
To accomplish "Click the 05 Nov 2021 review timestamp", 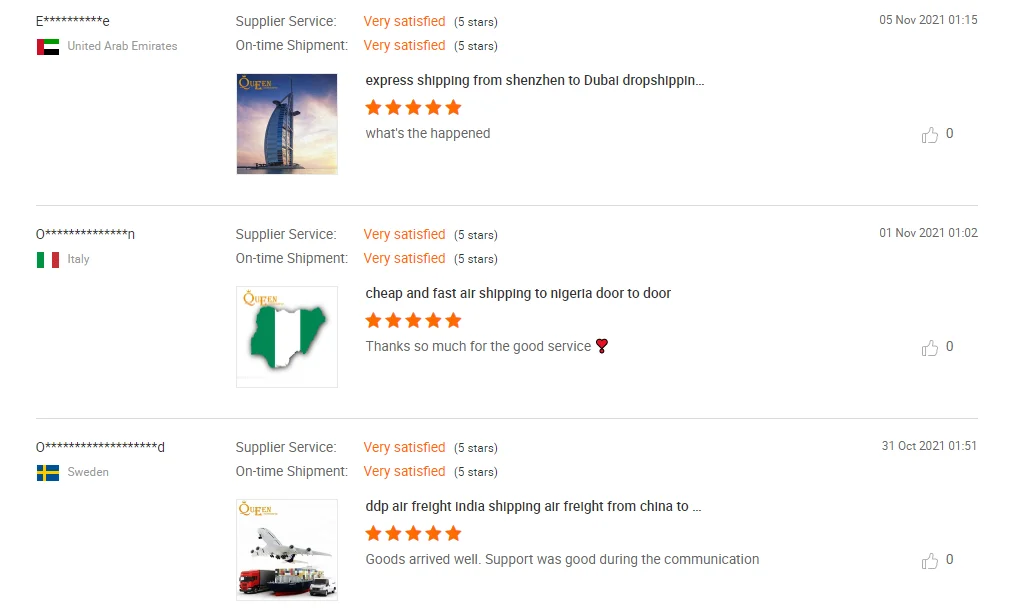I will click(928, 20).
